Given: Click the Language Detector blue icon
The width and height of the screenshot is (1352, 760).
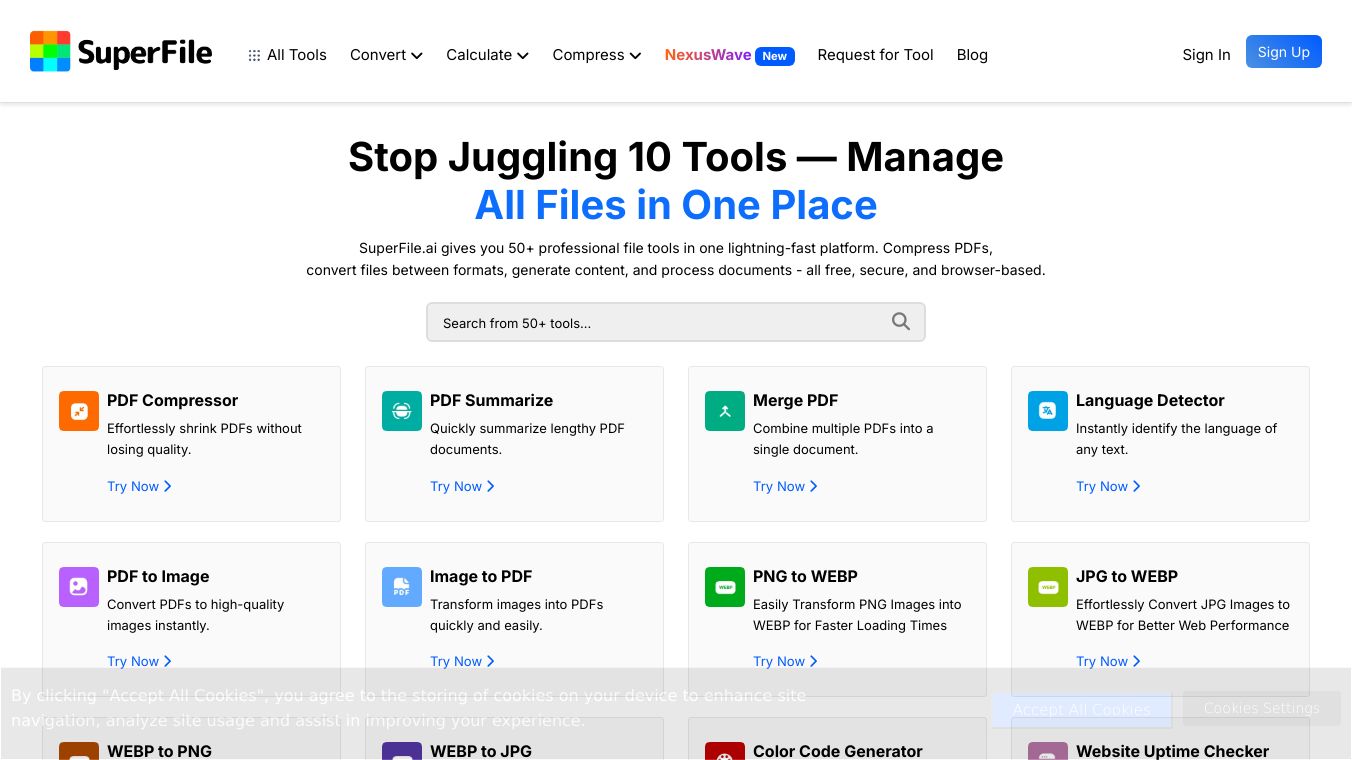Looking at the screenshot, I should (1048, 411).
